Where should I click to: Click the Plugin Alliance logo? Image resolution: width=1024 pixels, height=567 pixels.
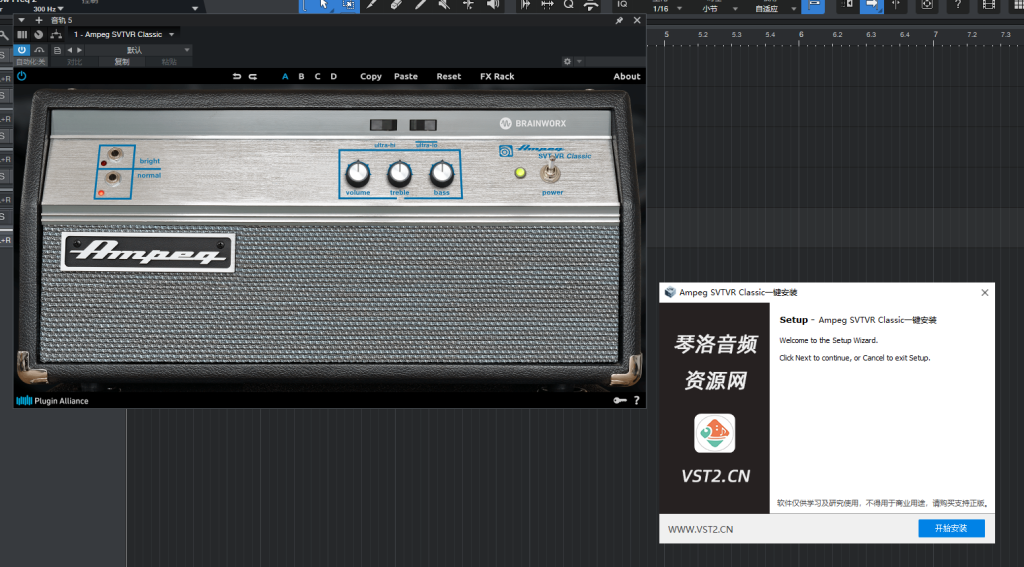click(x=52, y=401)
